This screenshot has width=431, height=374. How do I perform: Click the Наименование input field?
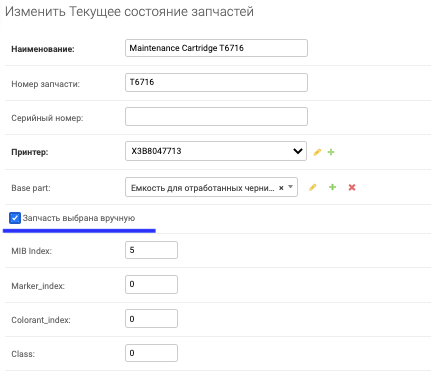(216, 48)
